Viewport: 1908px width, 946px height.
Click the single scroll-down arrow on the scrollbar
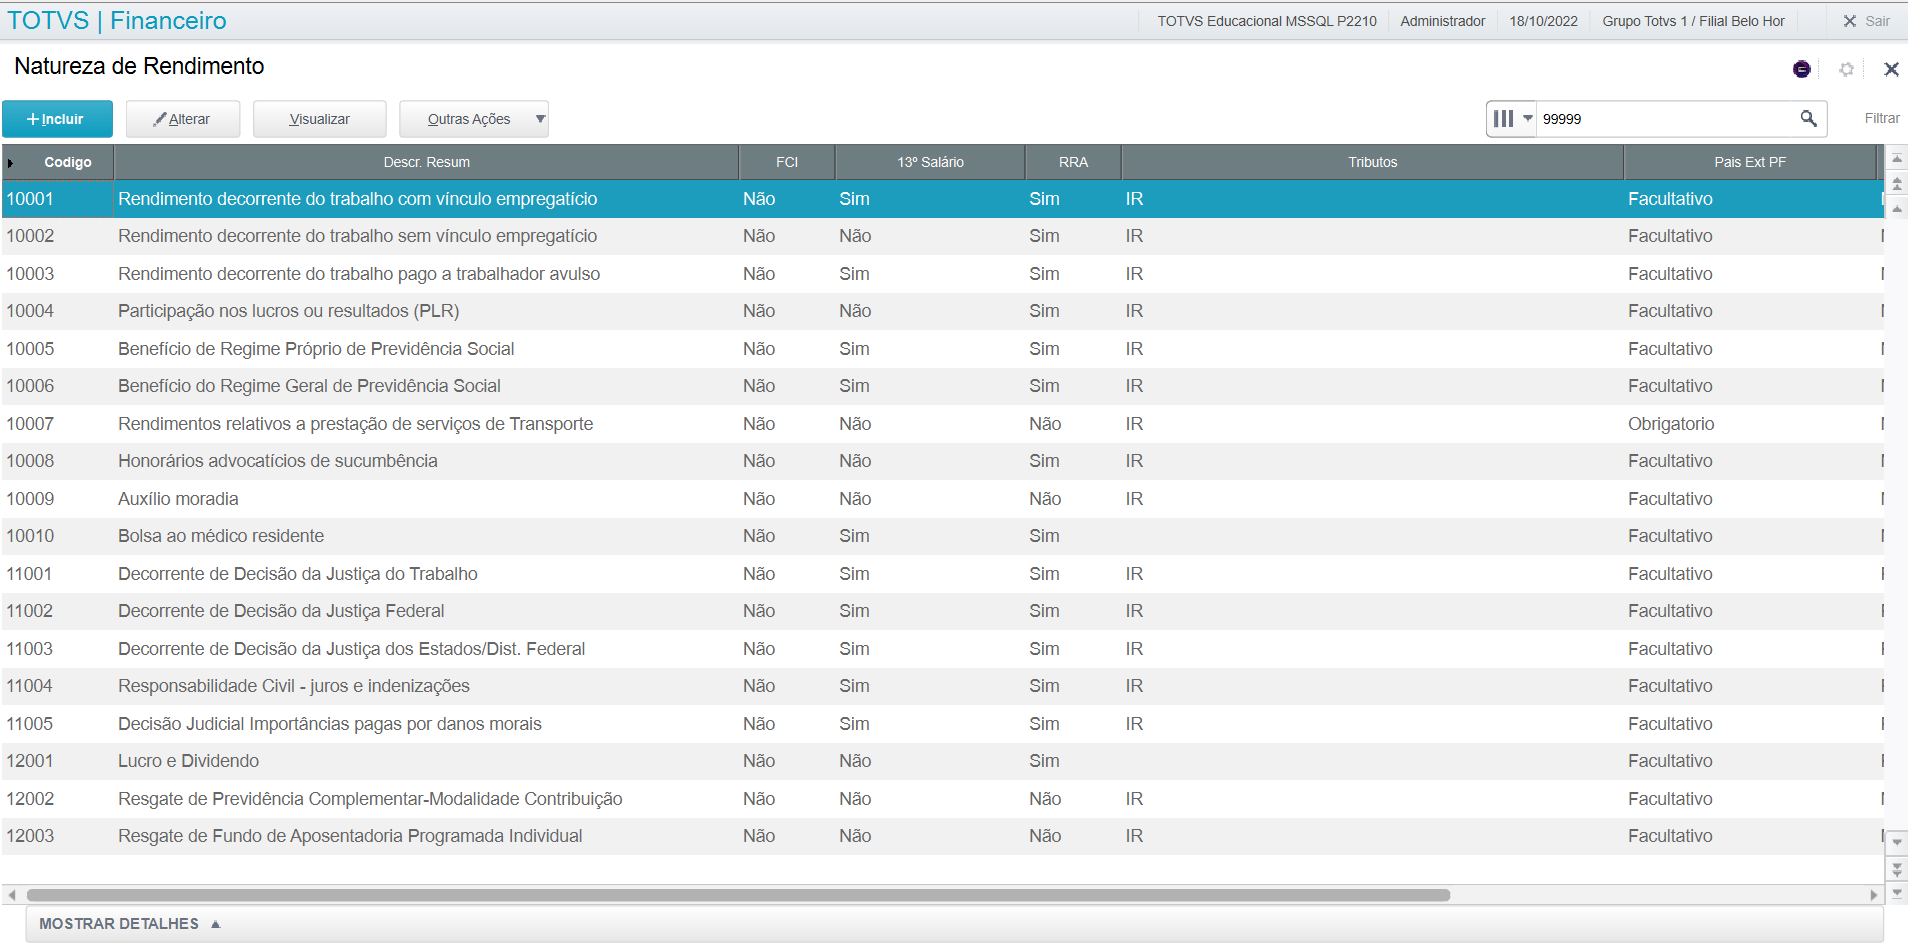1897,843
